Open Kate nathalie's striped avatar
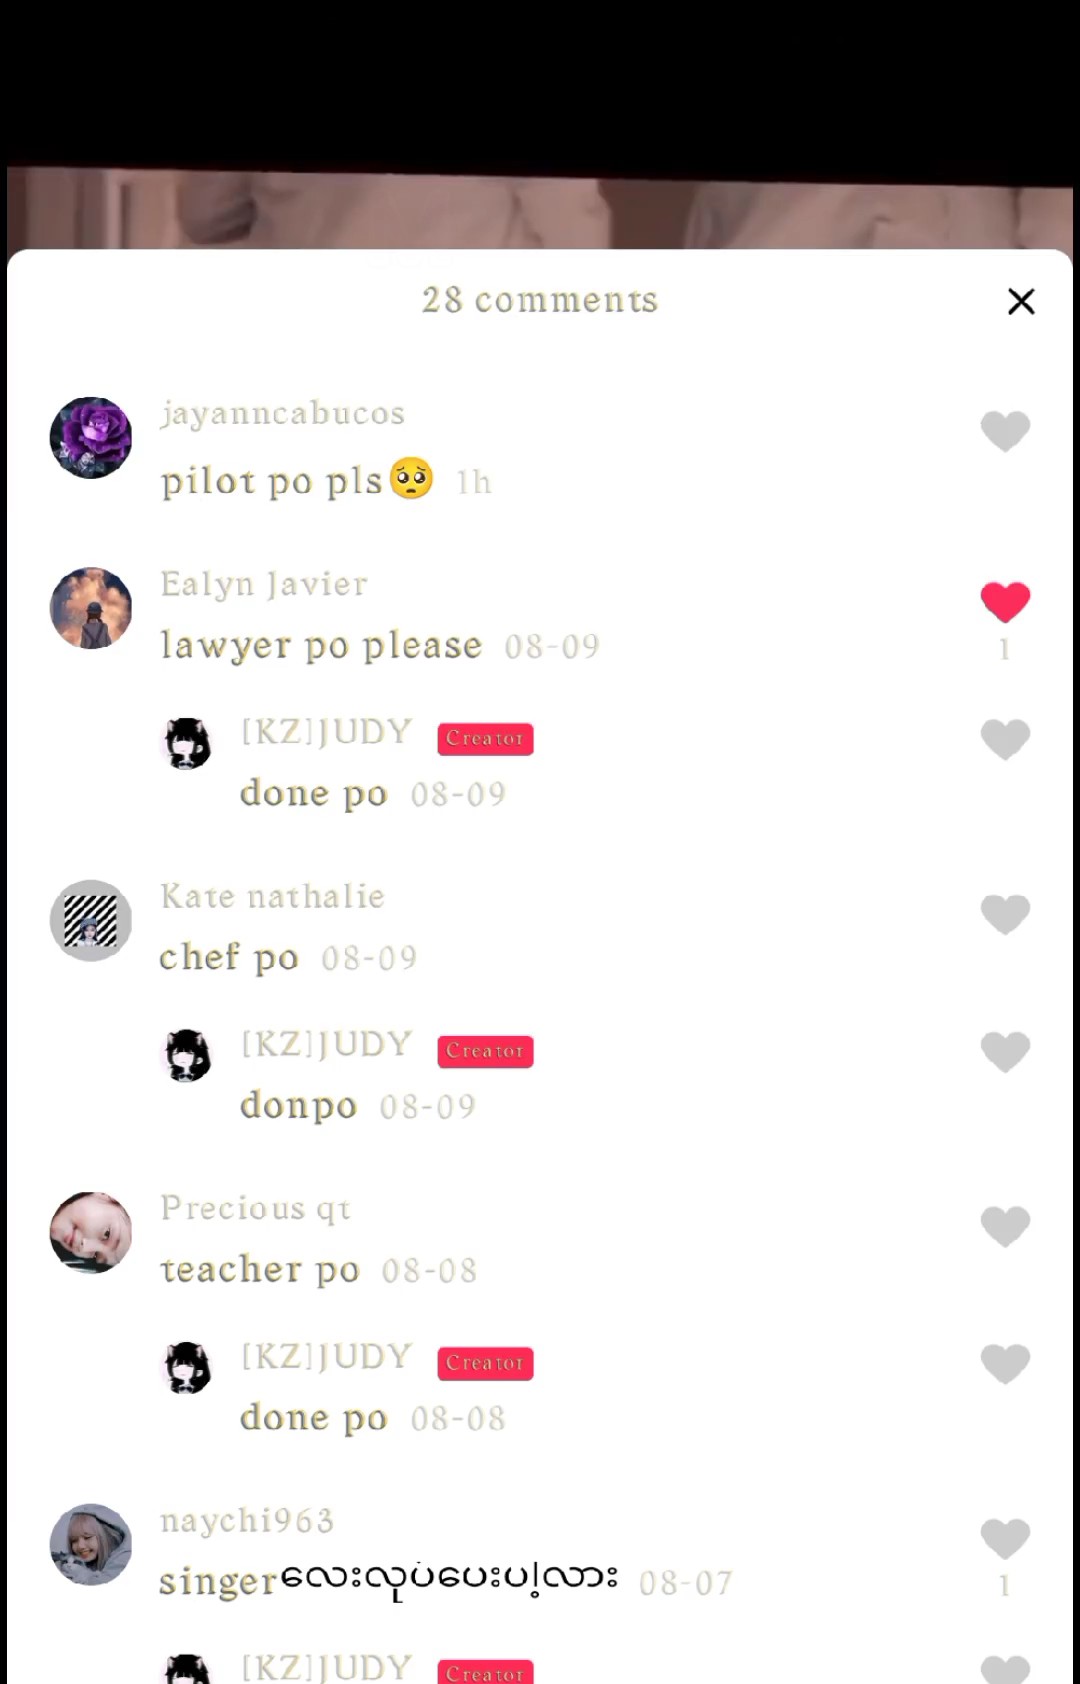This screenshot has width=1080, height=1684. click(91, 920)
